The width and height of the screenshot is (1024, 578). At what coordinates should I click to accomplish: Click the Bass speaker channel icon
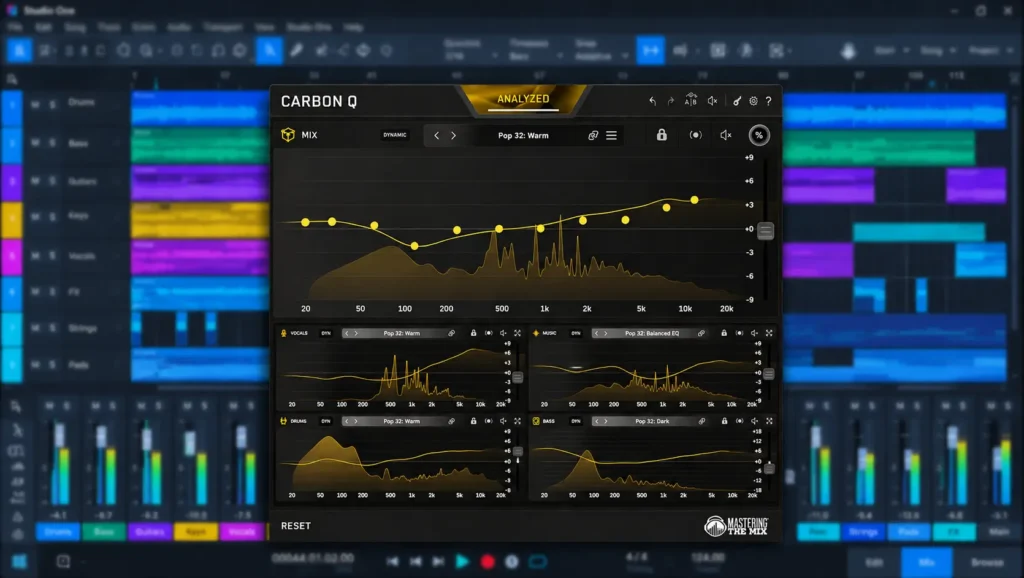click(x=536, y=421)
